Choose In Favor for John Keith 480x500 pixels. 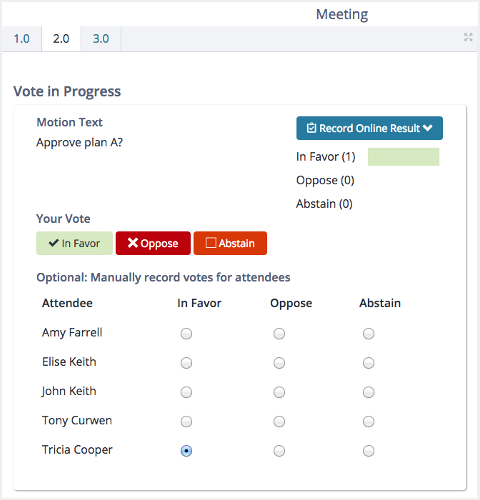click(186, 392)
